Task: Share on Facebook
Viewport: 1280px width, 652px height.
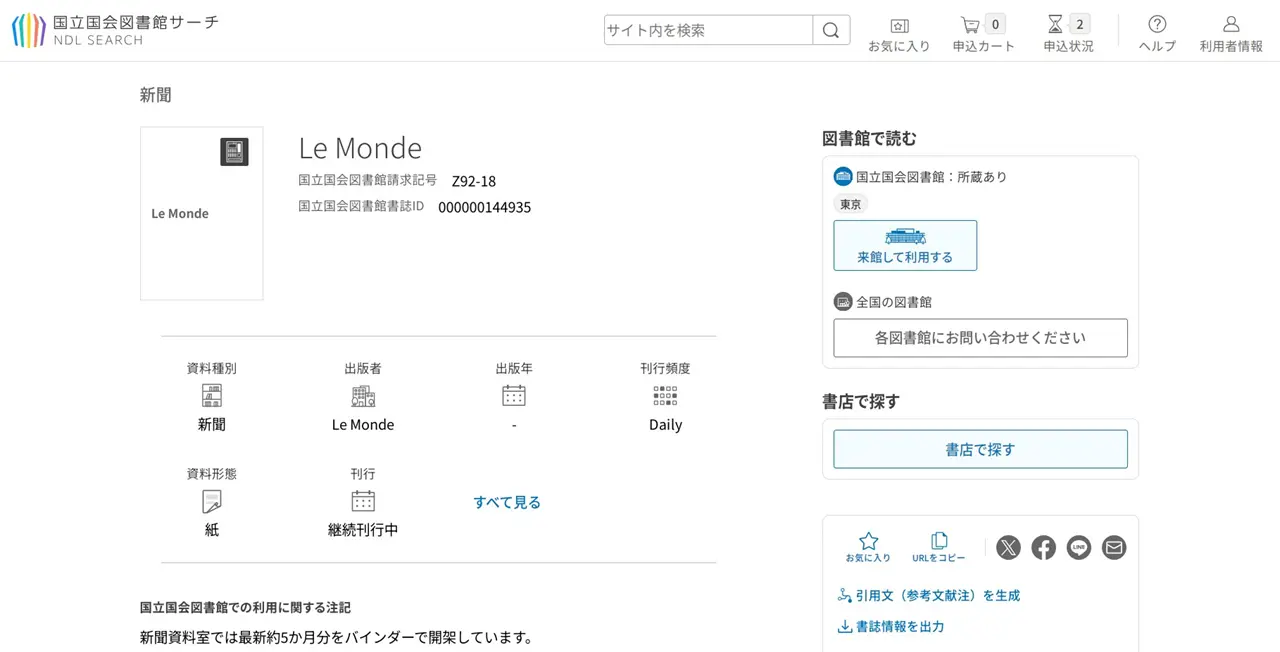Action: (1044, 548)
